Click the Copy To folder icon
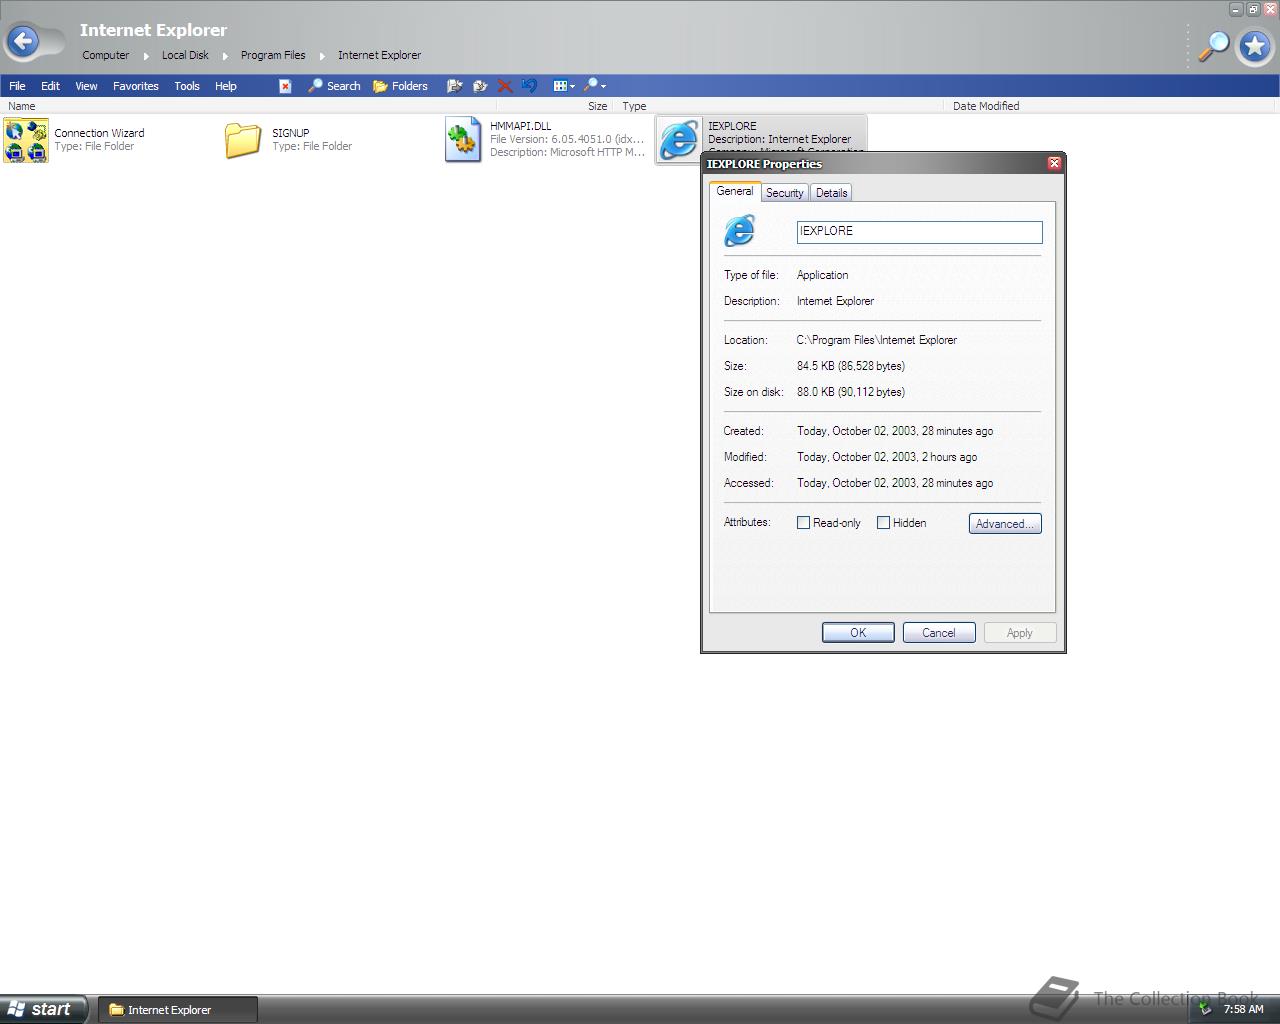 point(480,86)
